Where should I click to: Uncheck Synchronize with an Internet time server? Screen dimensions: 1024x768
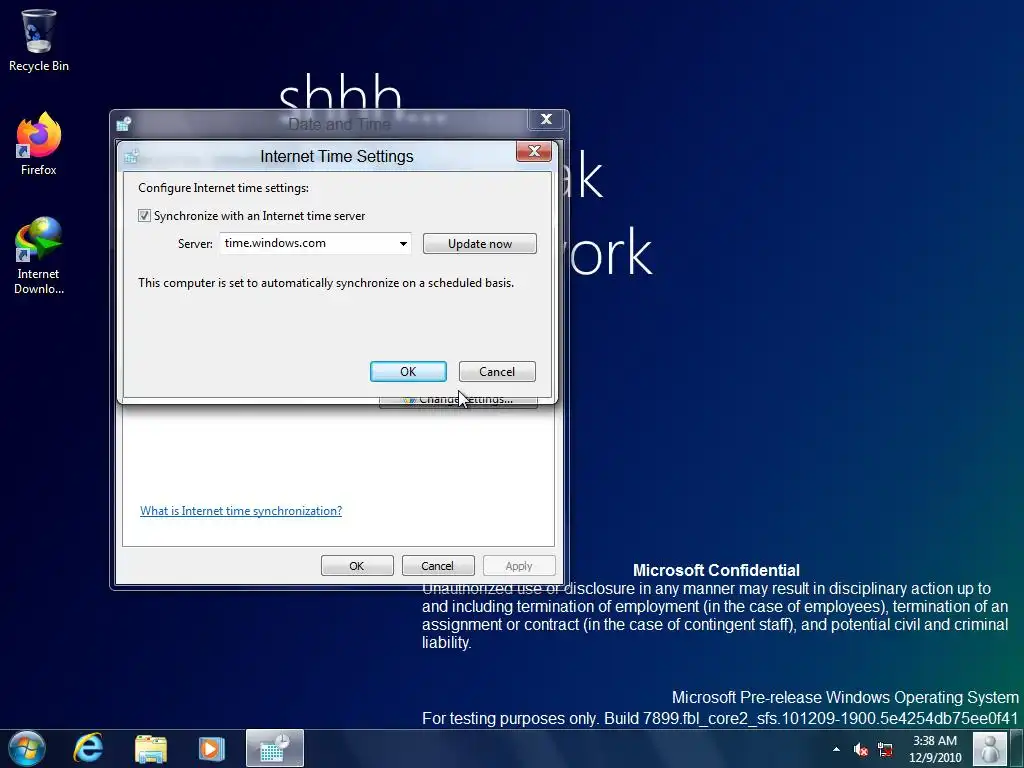click(x=144, y=216)
